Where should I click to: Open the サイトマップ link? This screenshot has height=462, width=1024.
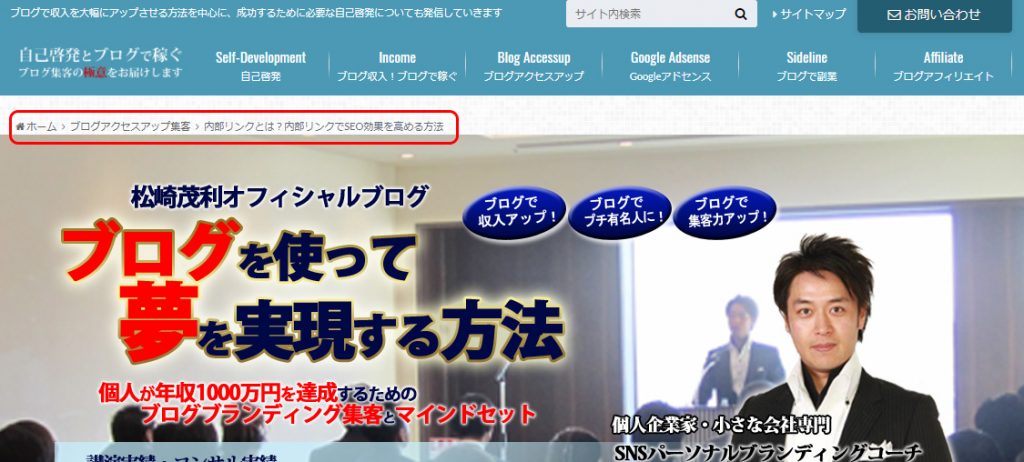point(808,14)
